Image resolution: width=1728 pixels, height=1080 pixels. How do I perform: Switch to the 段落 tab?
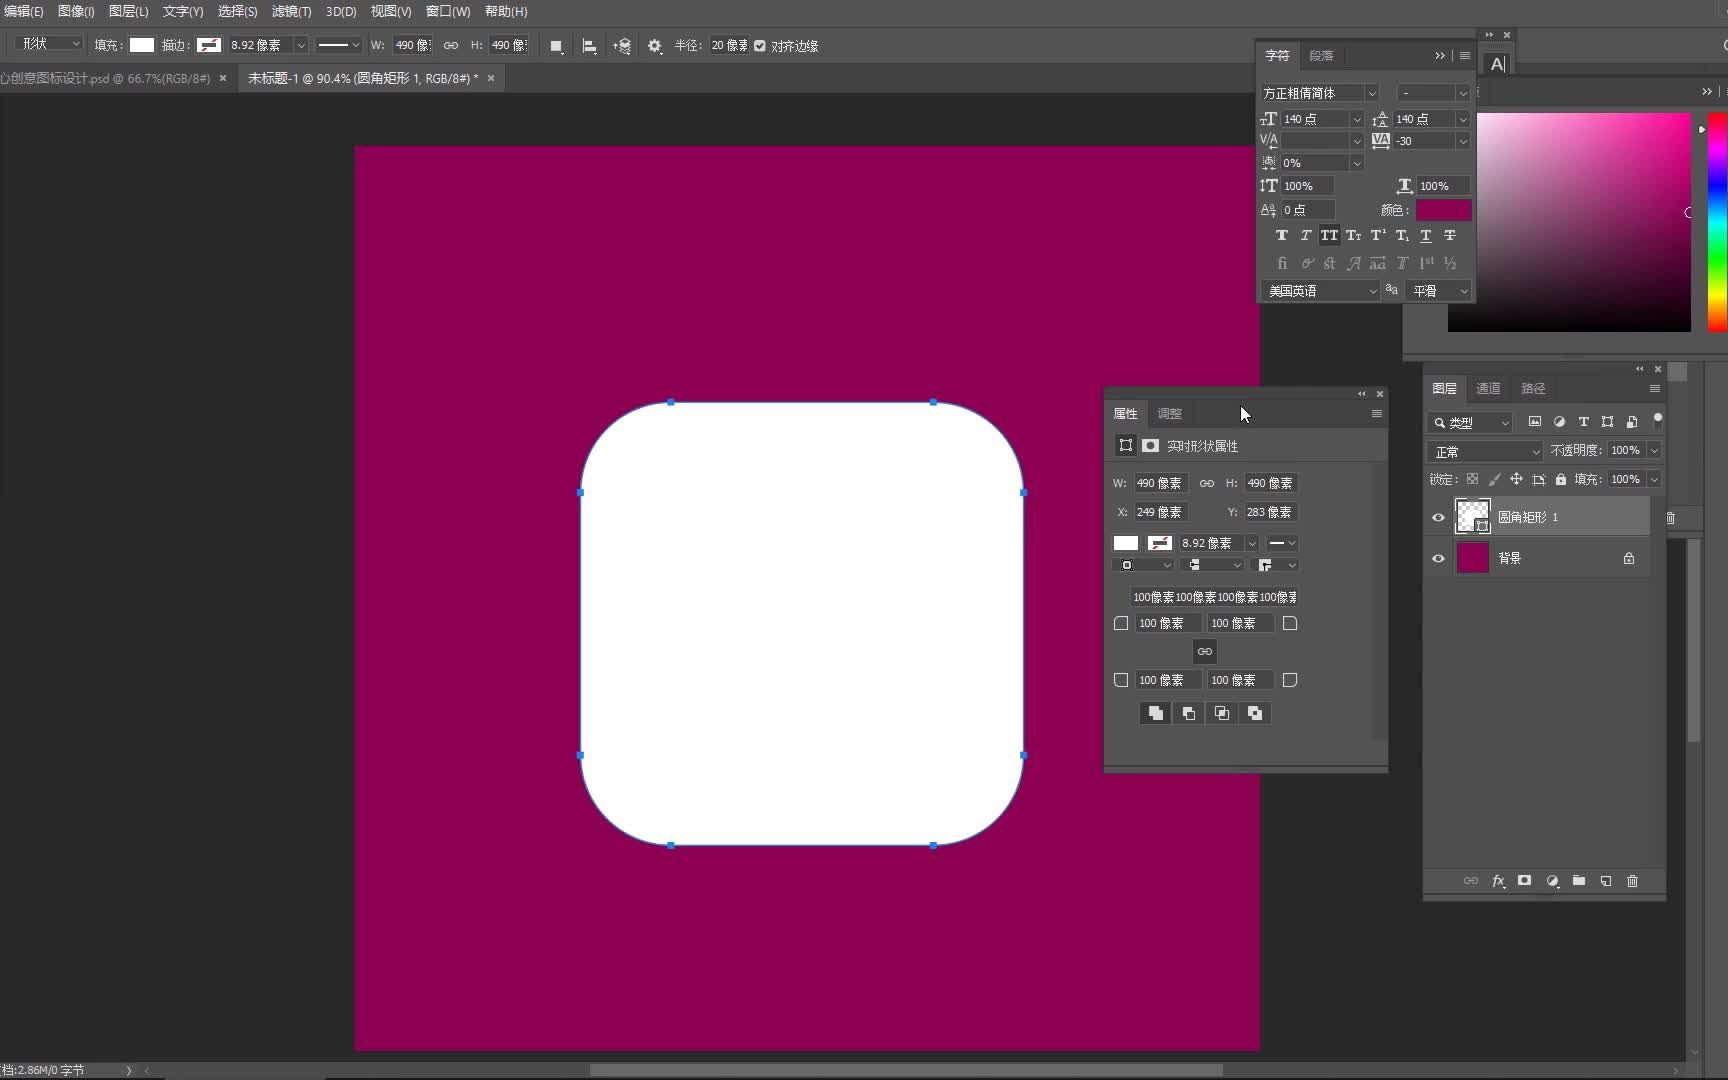(1321, 56)
